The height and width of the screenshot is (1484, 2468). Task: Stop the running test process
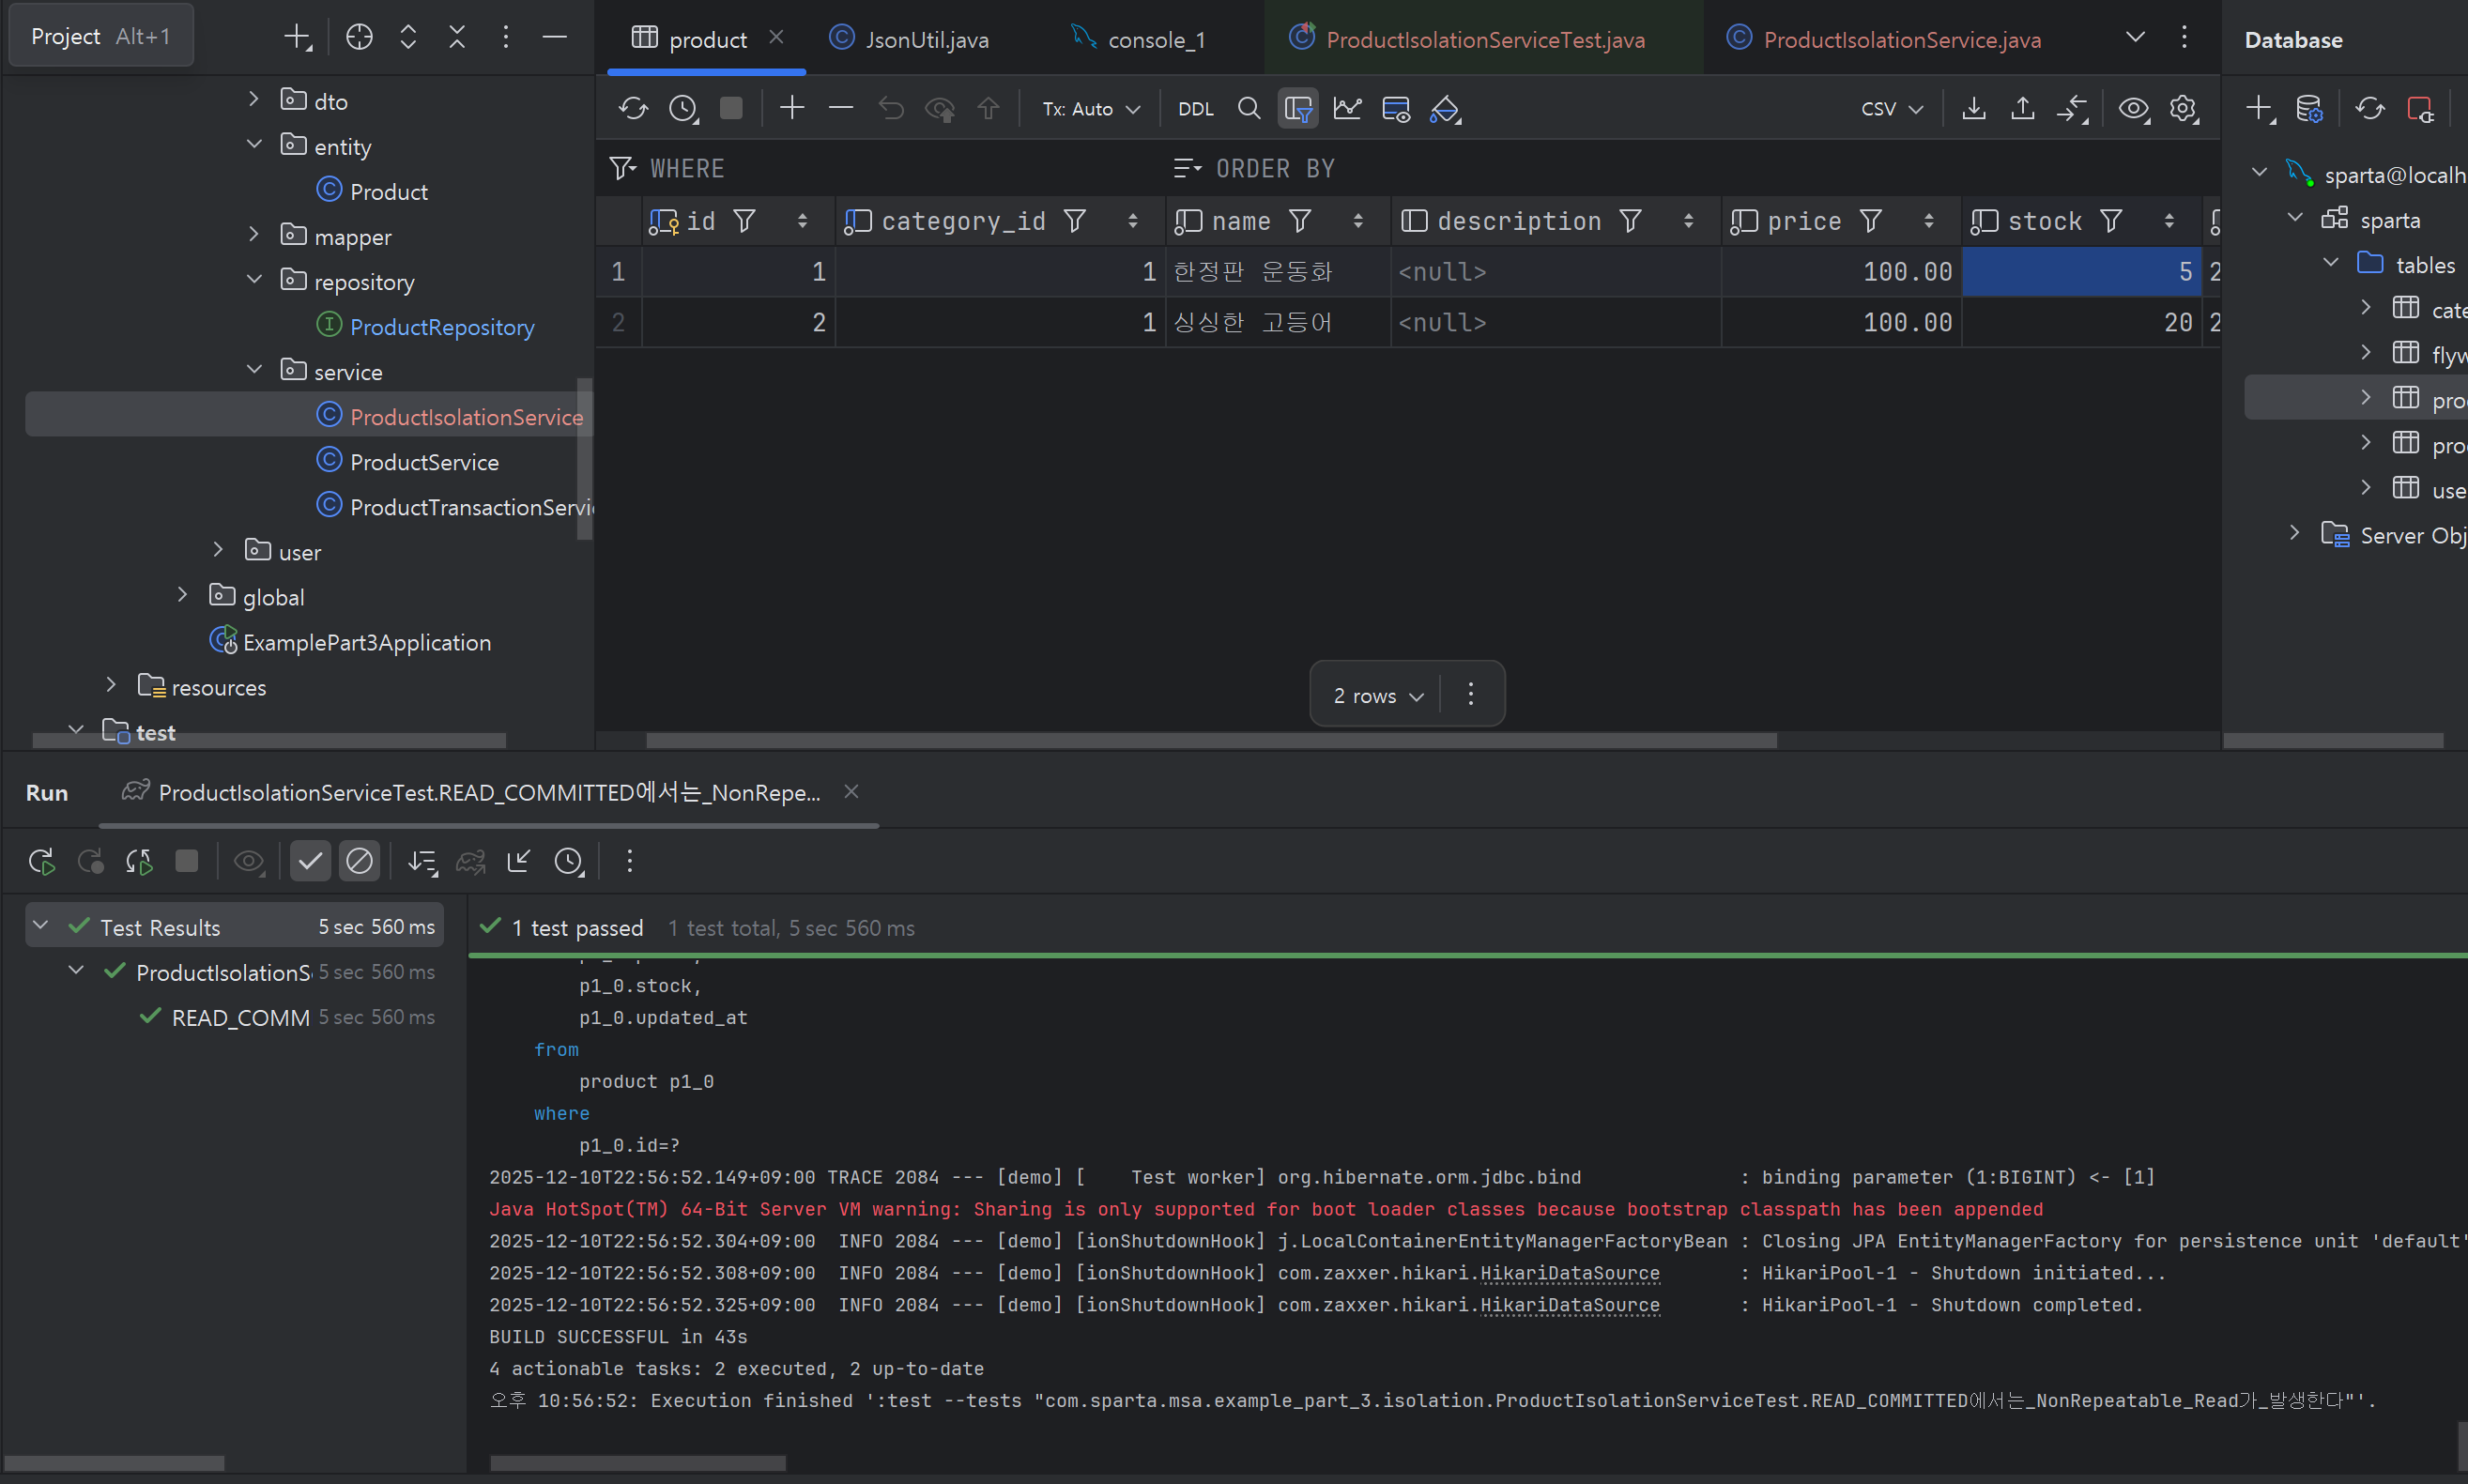coord(186,861)
